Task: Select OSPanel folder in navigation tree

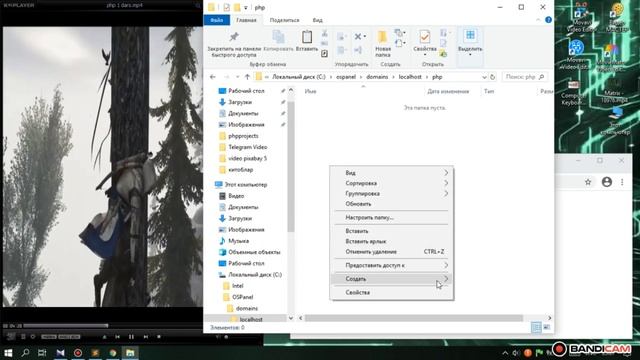Action: [x=242, y=297]
